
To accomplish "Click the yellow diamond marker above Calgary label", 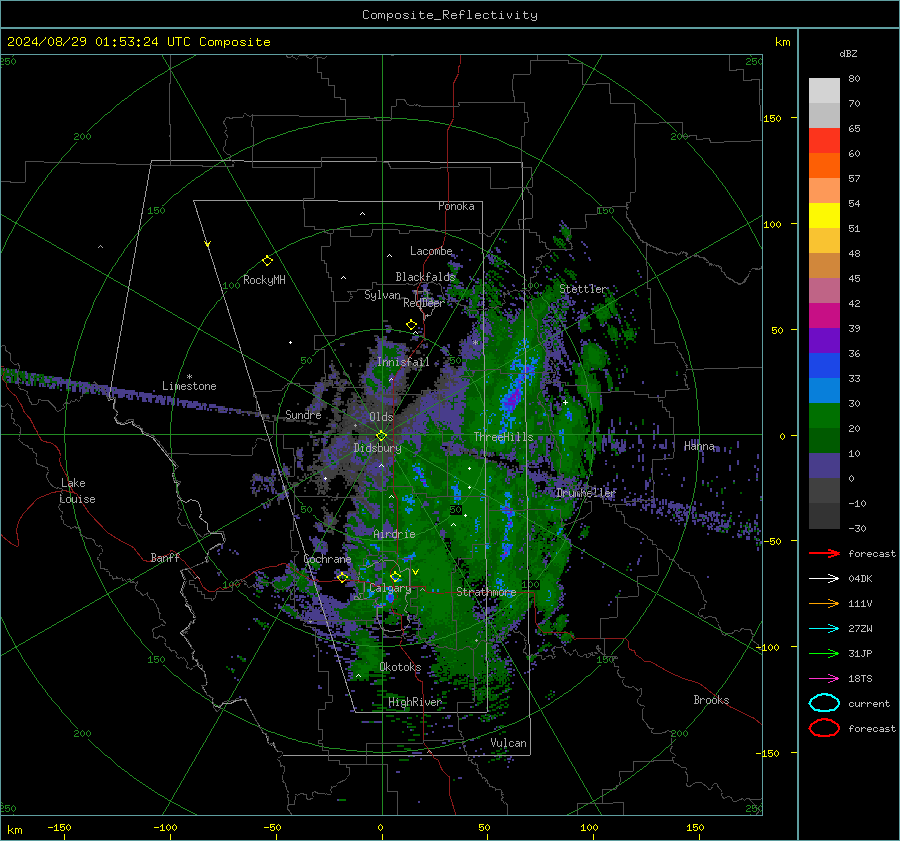I will (395, 576).
